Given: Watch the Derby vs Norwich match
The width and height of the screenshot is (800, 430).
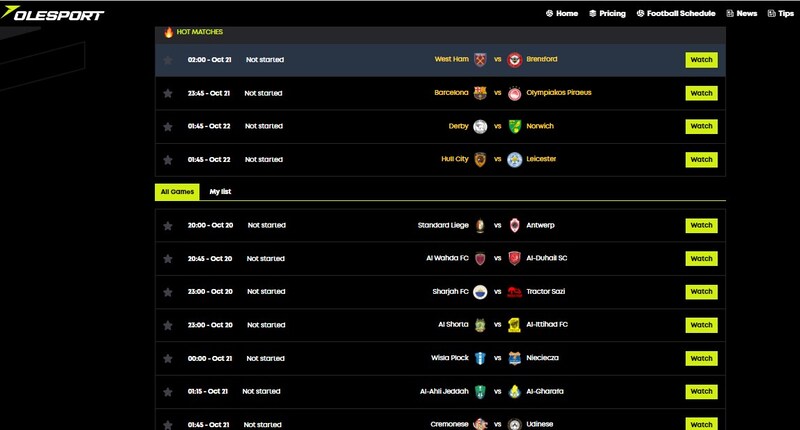Looking at the screenshot, I should (x=701, y=126).
